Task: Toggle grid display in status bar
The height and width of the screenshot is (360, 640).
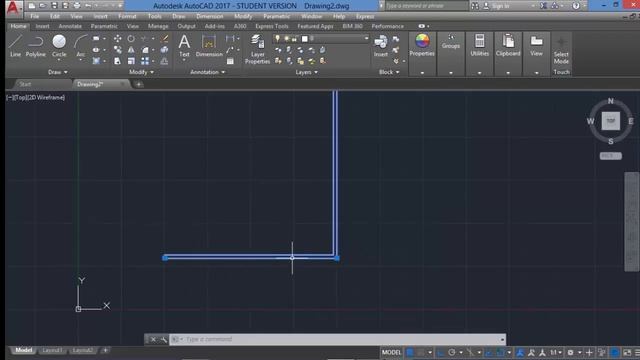Action: pyautogui.click(x=410, y=352)
